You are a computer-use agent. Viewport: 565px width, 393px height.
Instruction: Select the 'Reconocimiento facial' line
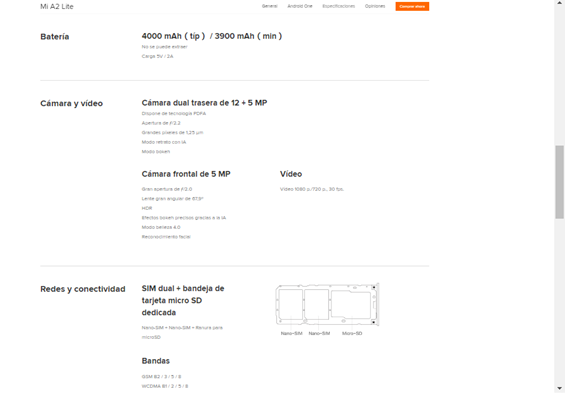166,237
